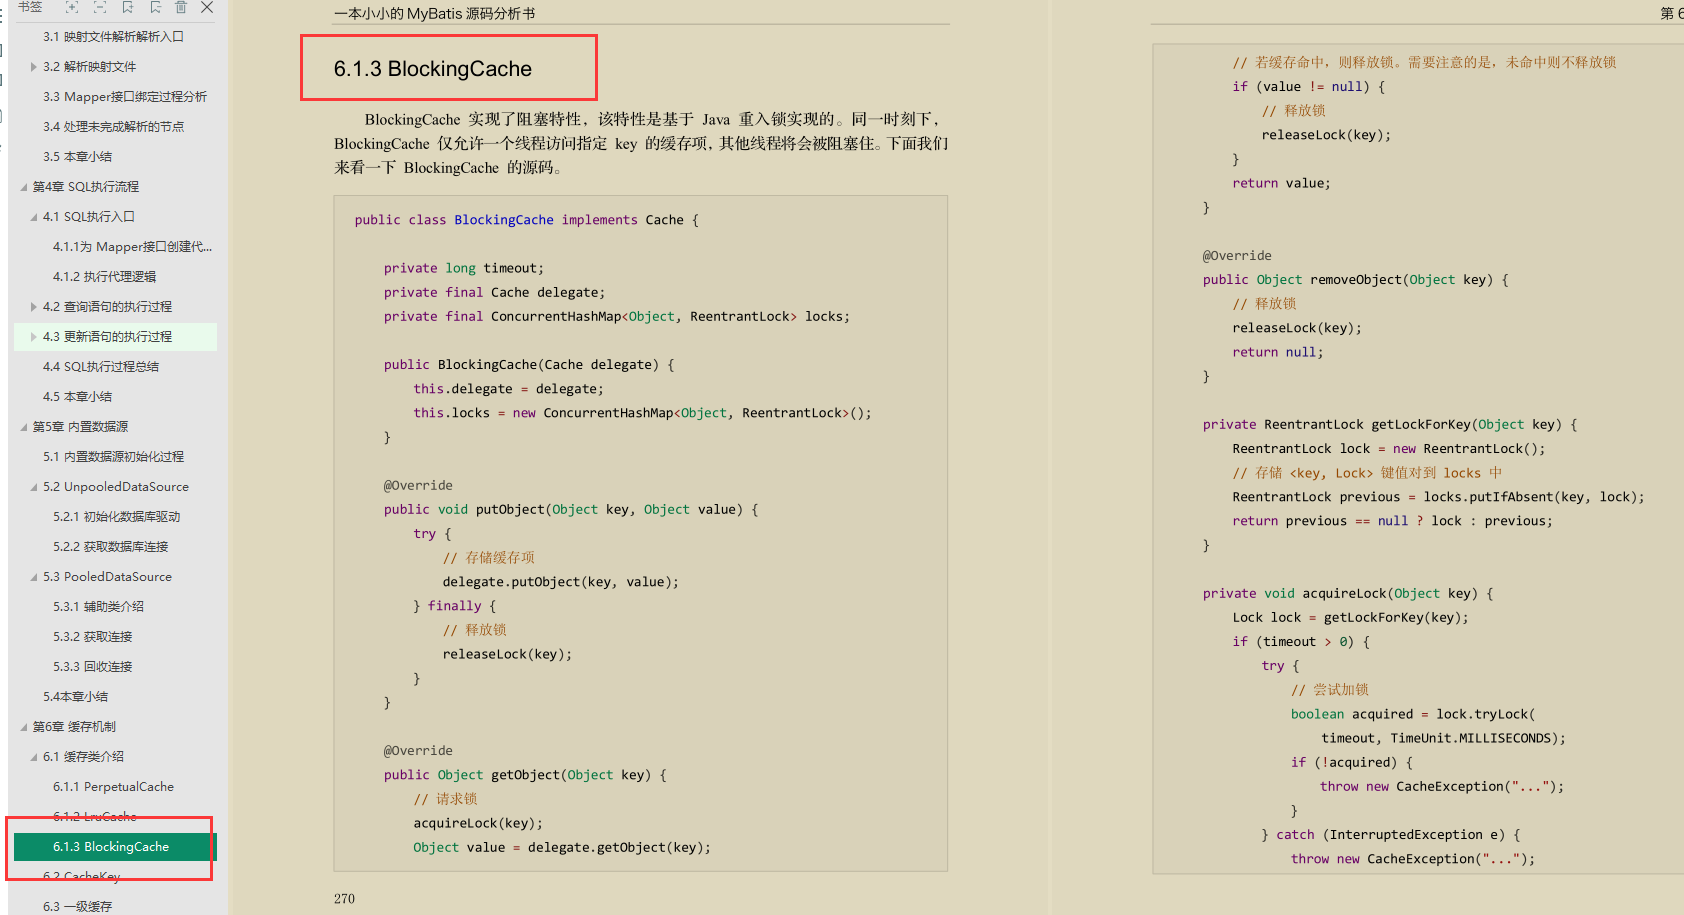Collapse the 4.1 SQL执行入口 node
The height and width of the screenshot is (915, 1684).
pyautogui.click(x=34, y=217)
